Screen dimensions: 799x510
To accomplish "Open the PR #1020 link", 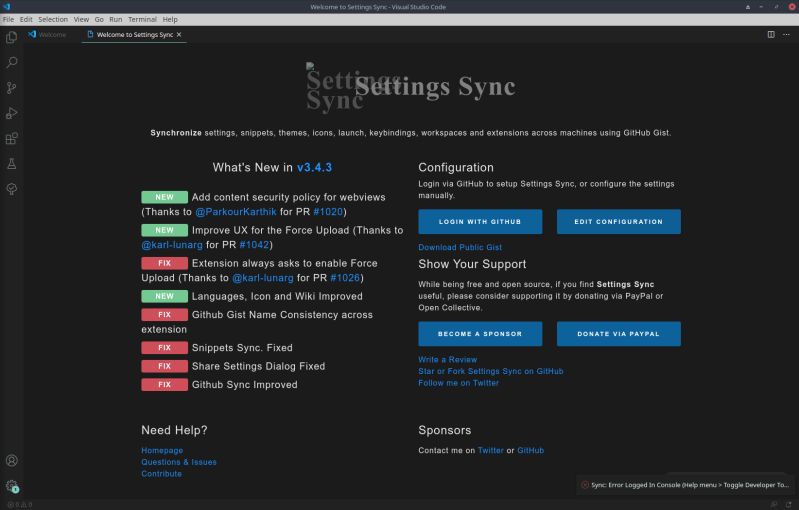I will click(x=328, y=211).
